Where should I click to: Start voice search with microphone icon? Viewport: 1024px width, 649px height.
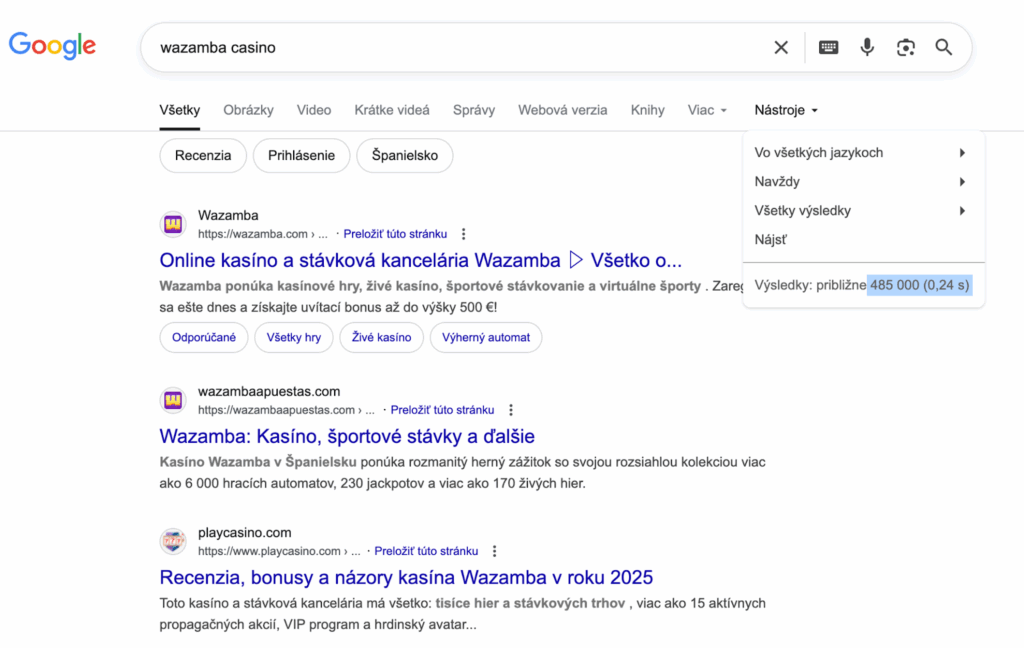click(867, 47)
